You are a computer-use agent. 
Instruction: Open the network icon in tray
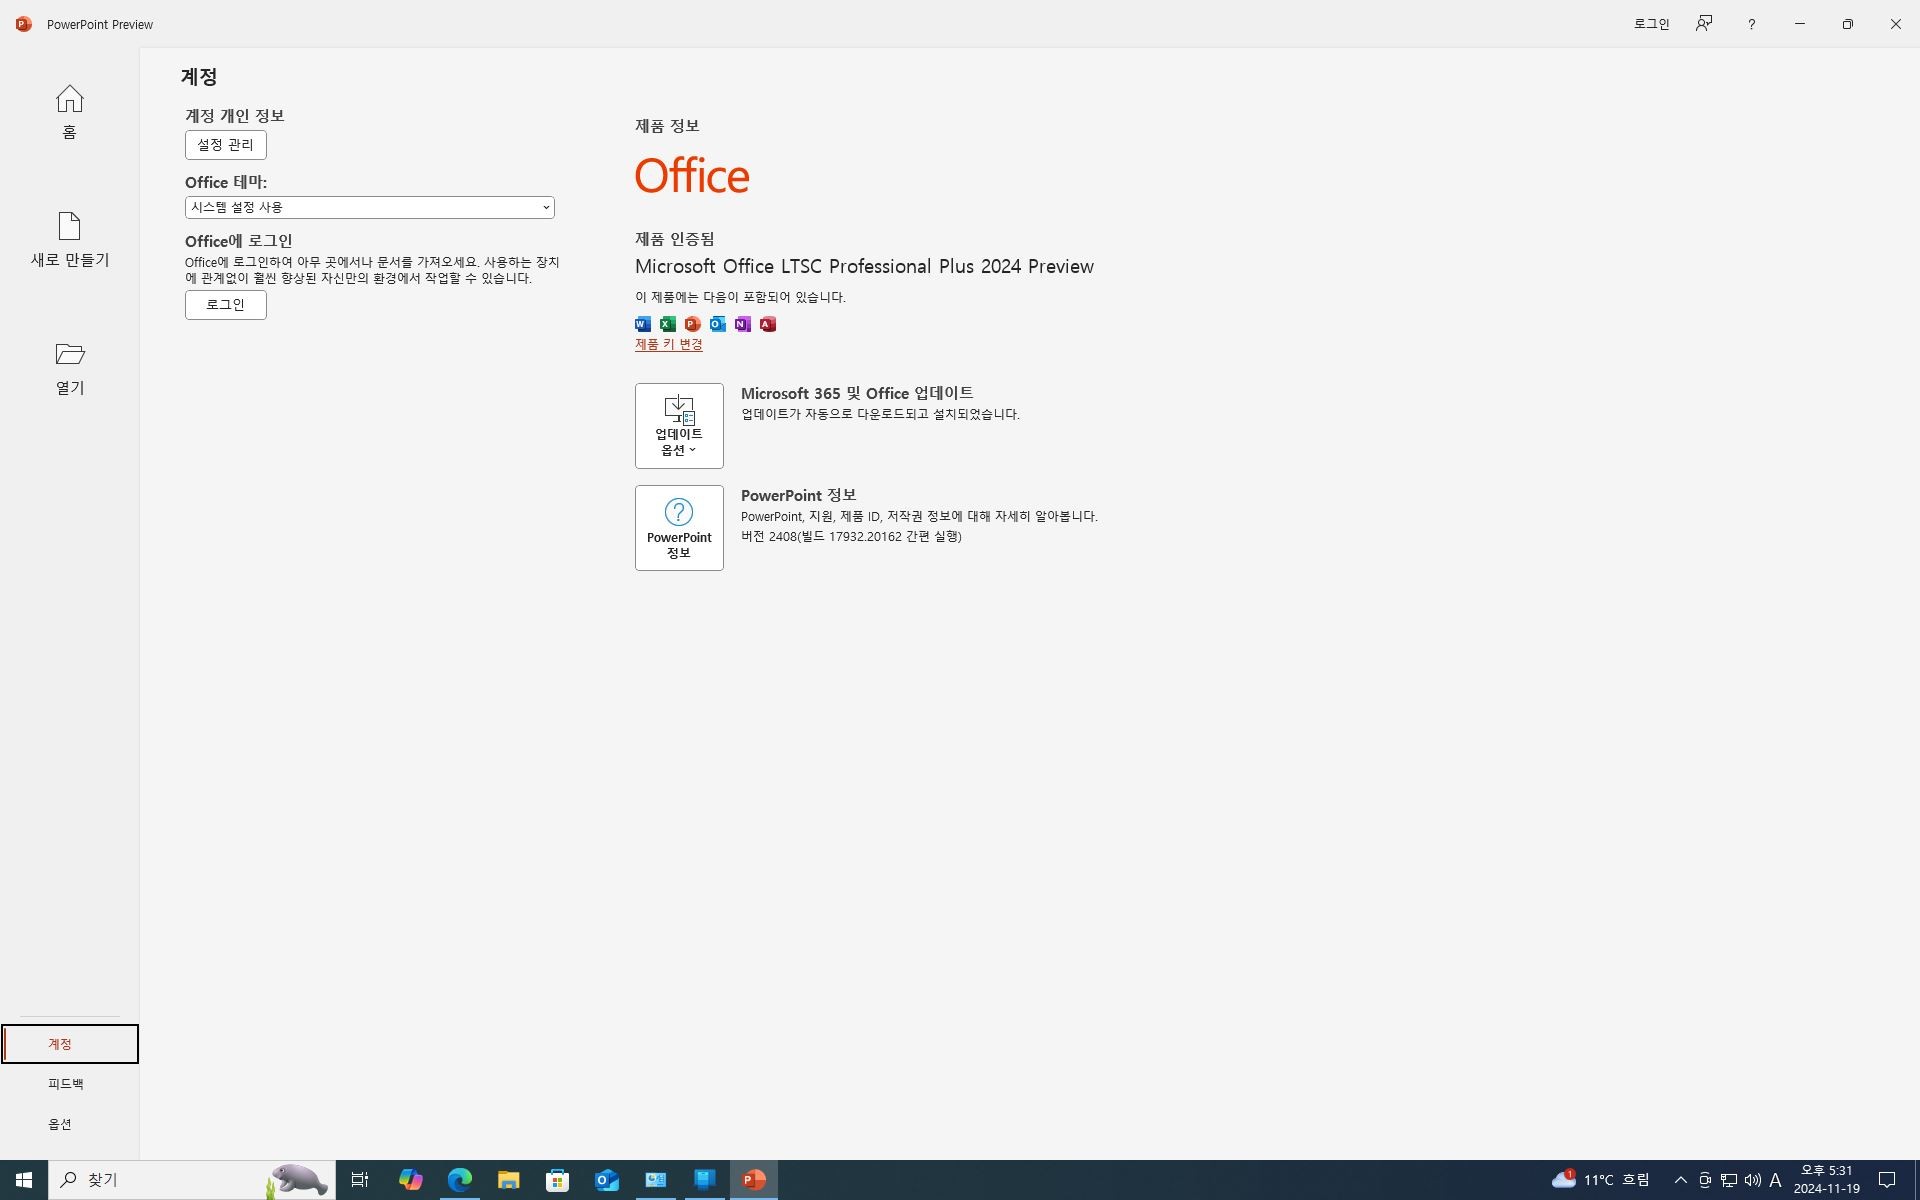pyautogui.click(x=1728, y=1180)
